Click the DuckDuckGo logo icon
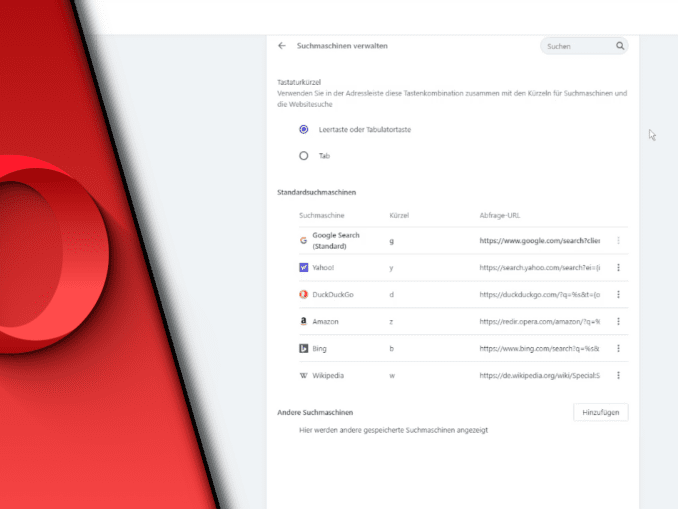This screenshot has height=509, width=678. pos(304,294)
